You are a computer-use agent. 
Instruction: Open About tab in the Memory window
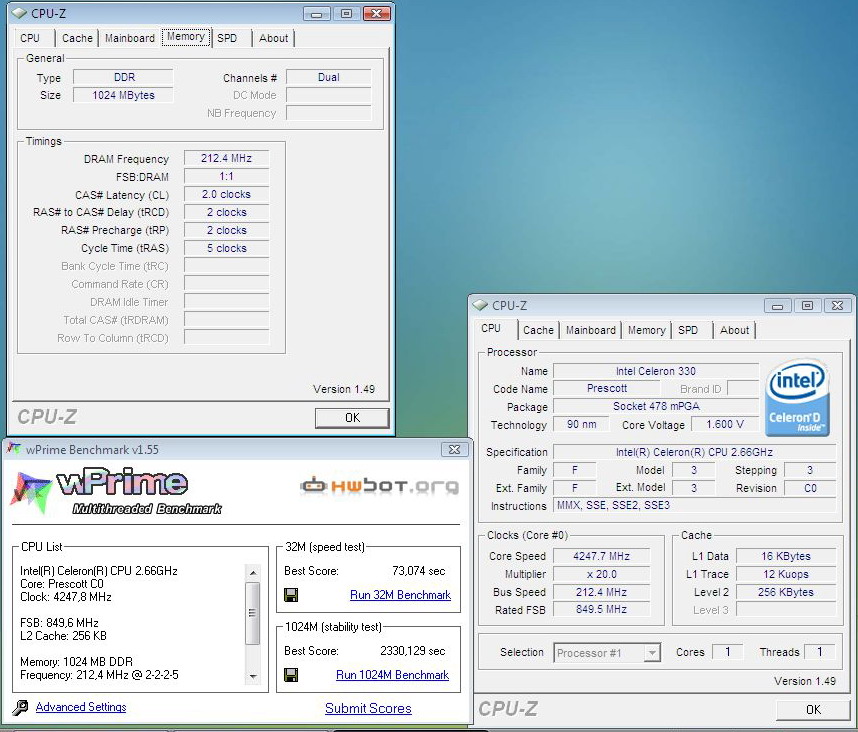(x=274, y=38)
